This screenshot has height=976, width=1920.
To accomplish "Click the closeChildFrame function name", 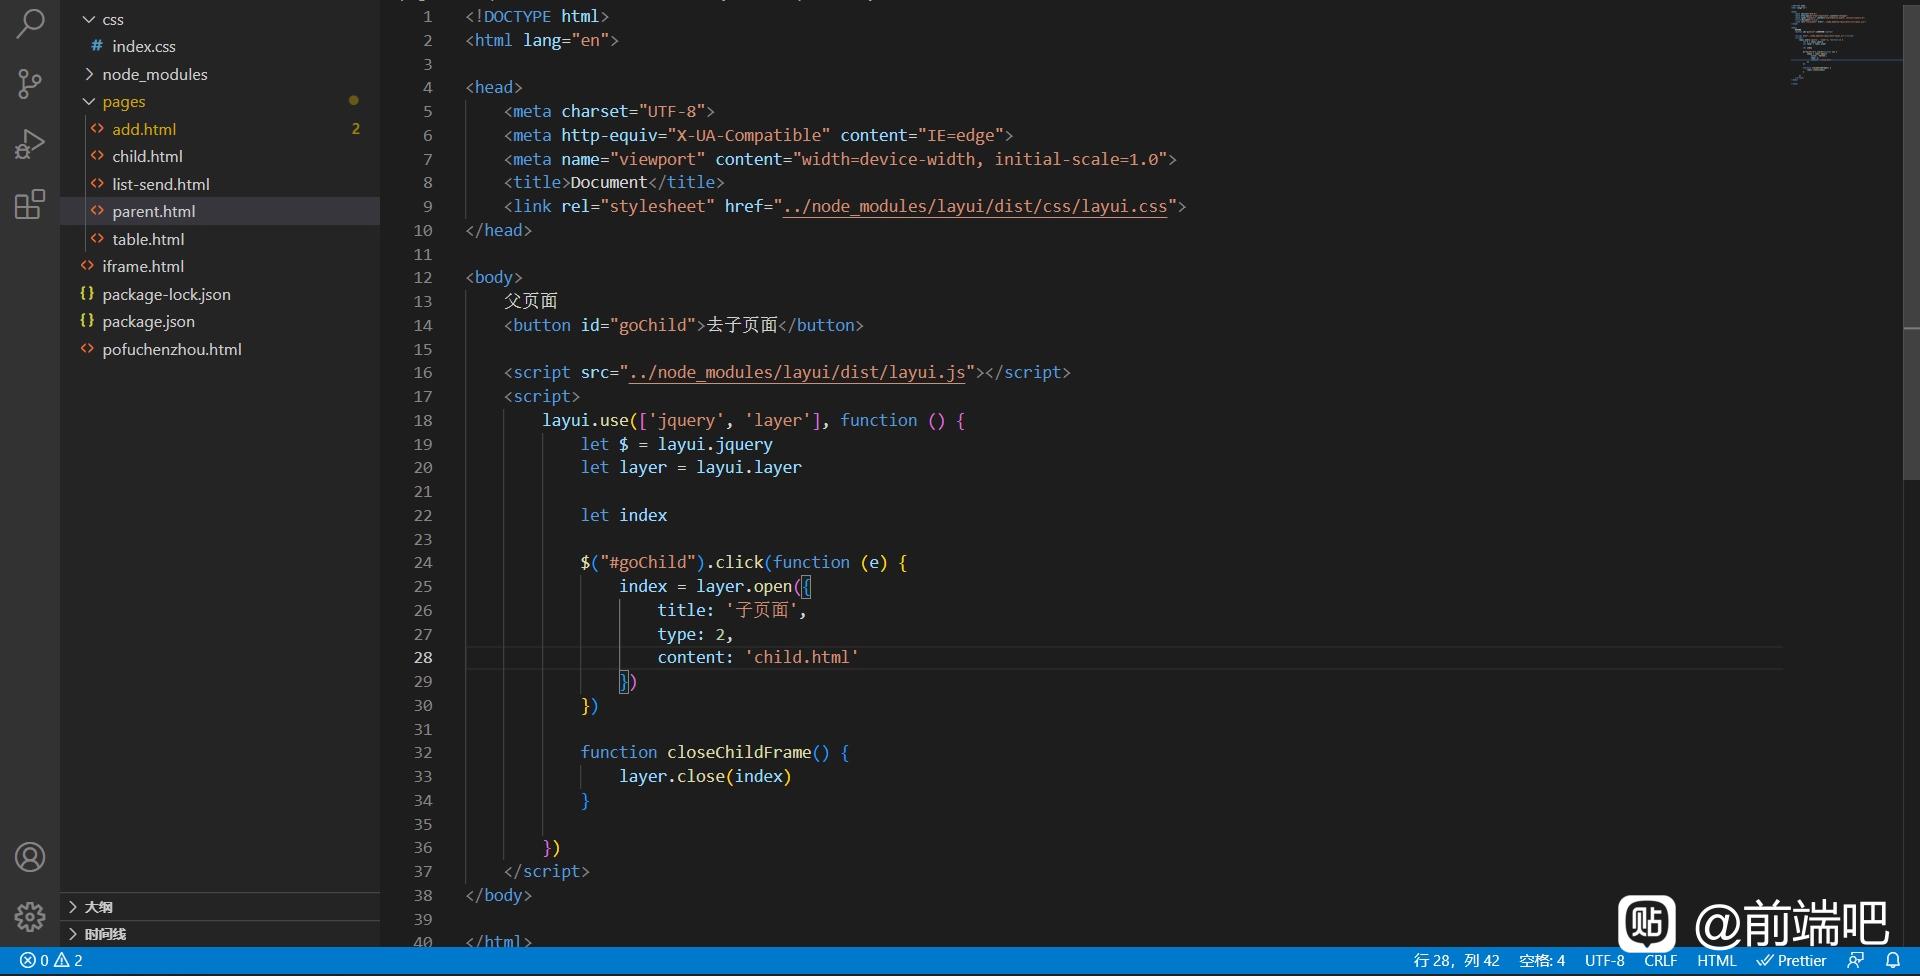I will pyautogui.click(x=739, y=752).
